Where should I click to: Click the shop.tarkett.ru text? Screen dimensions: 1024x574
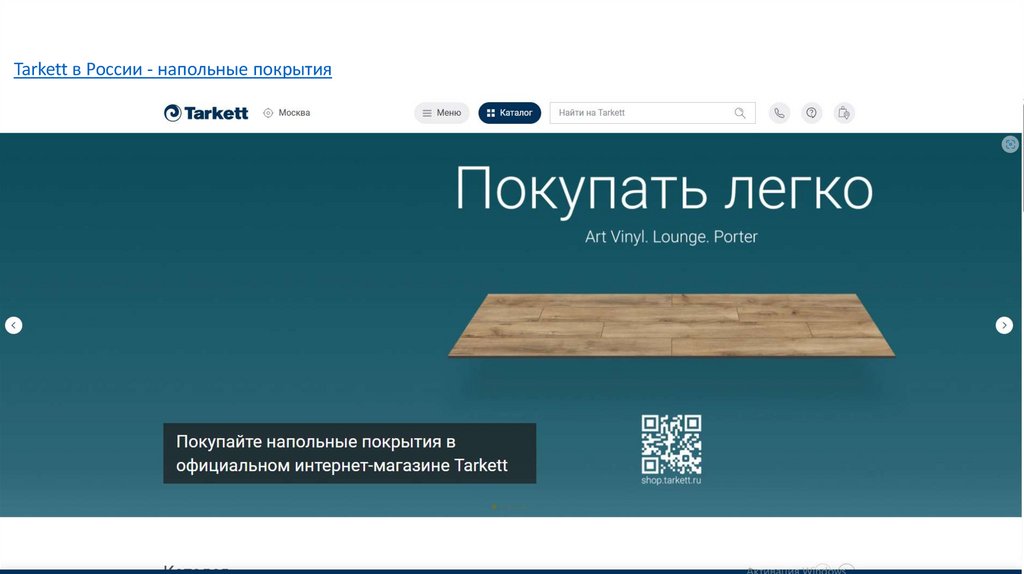pos(671,480)
